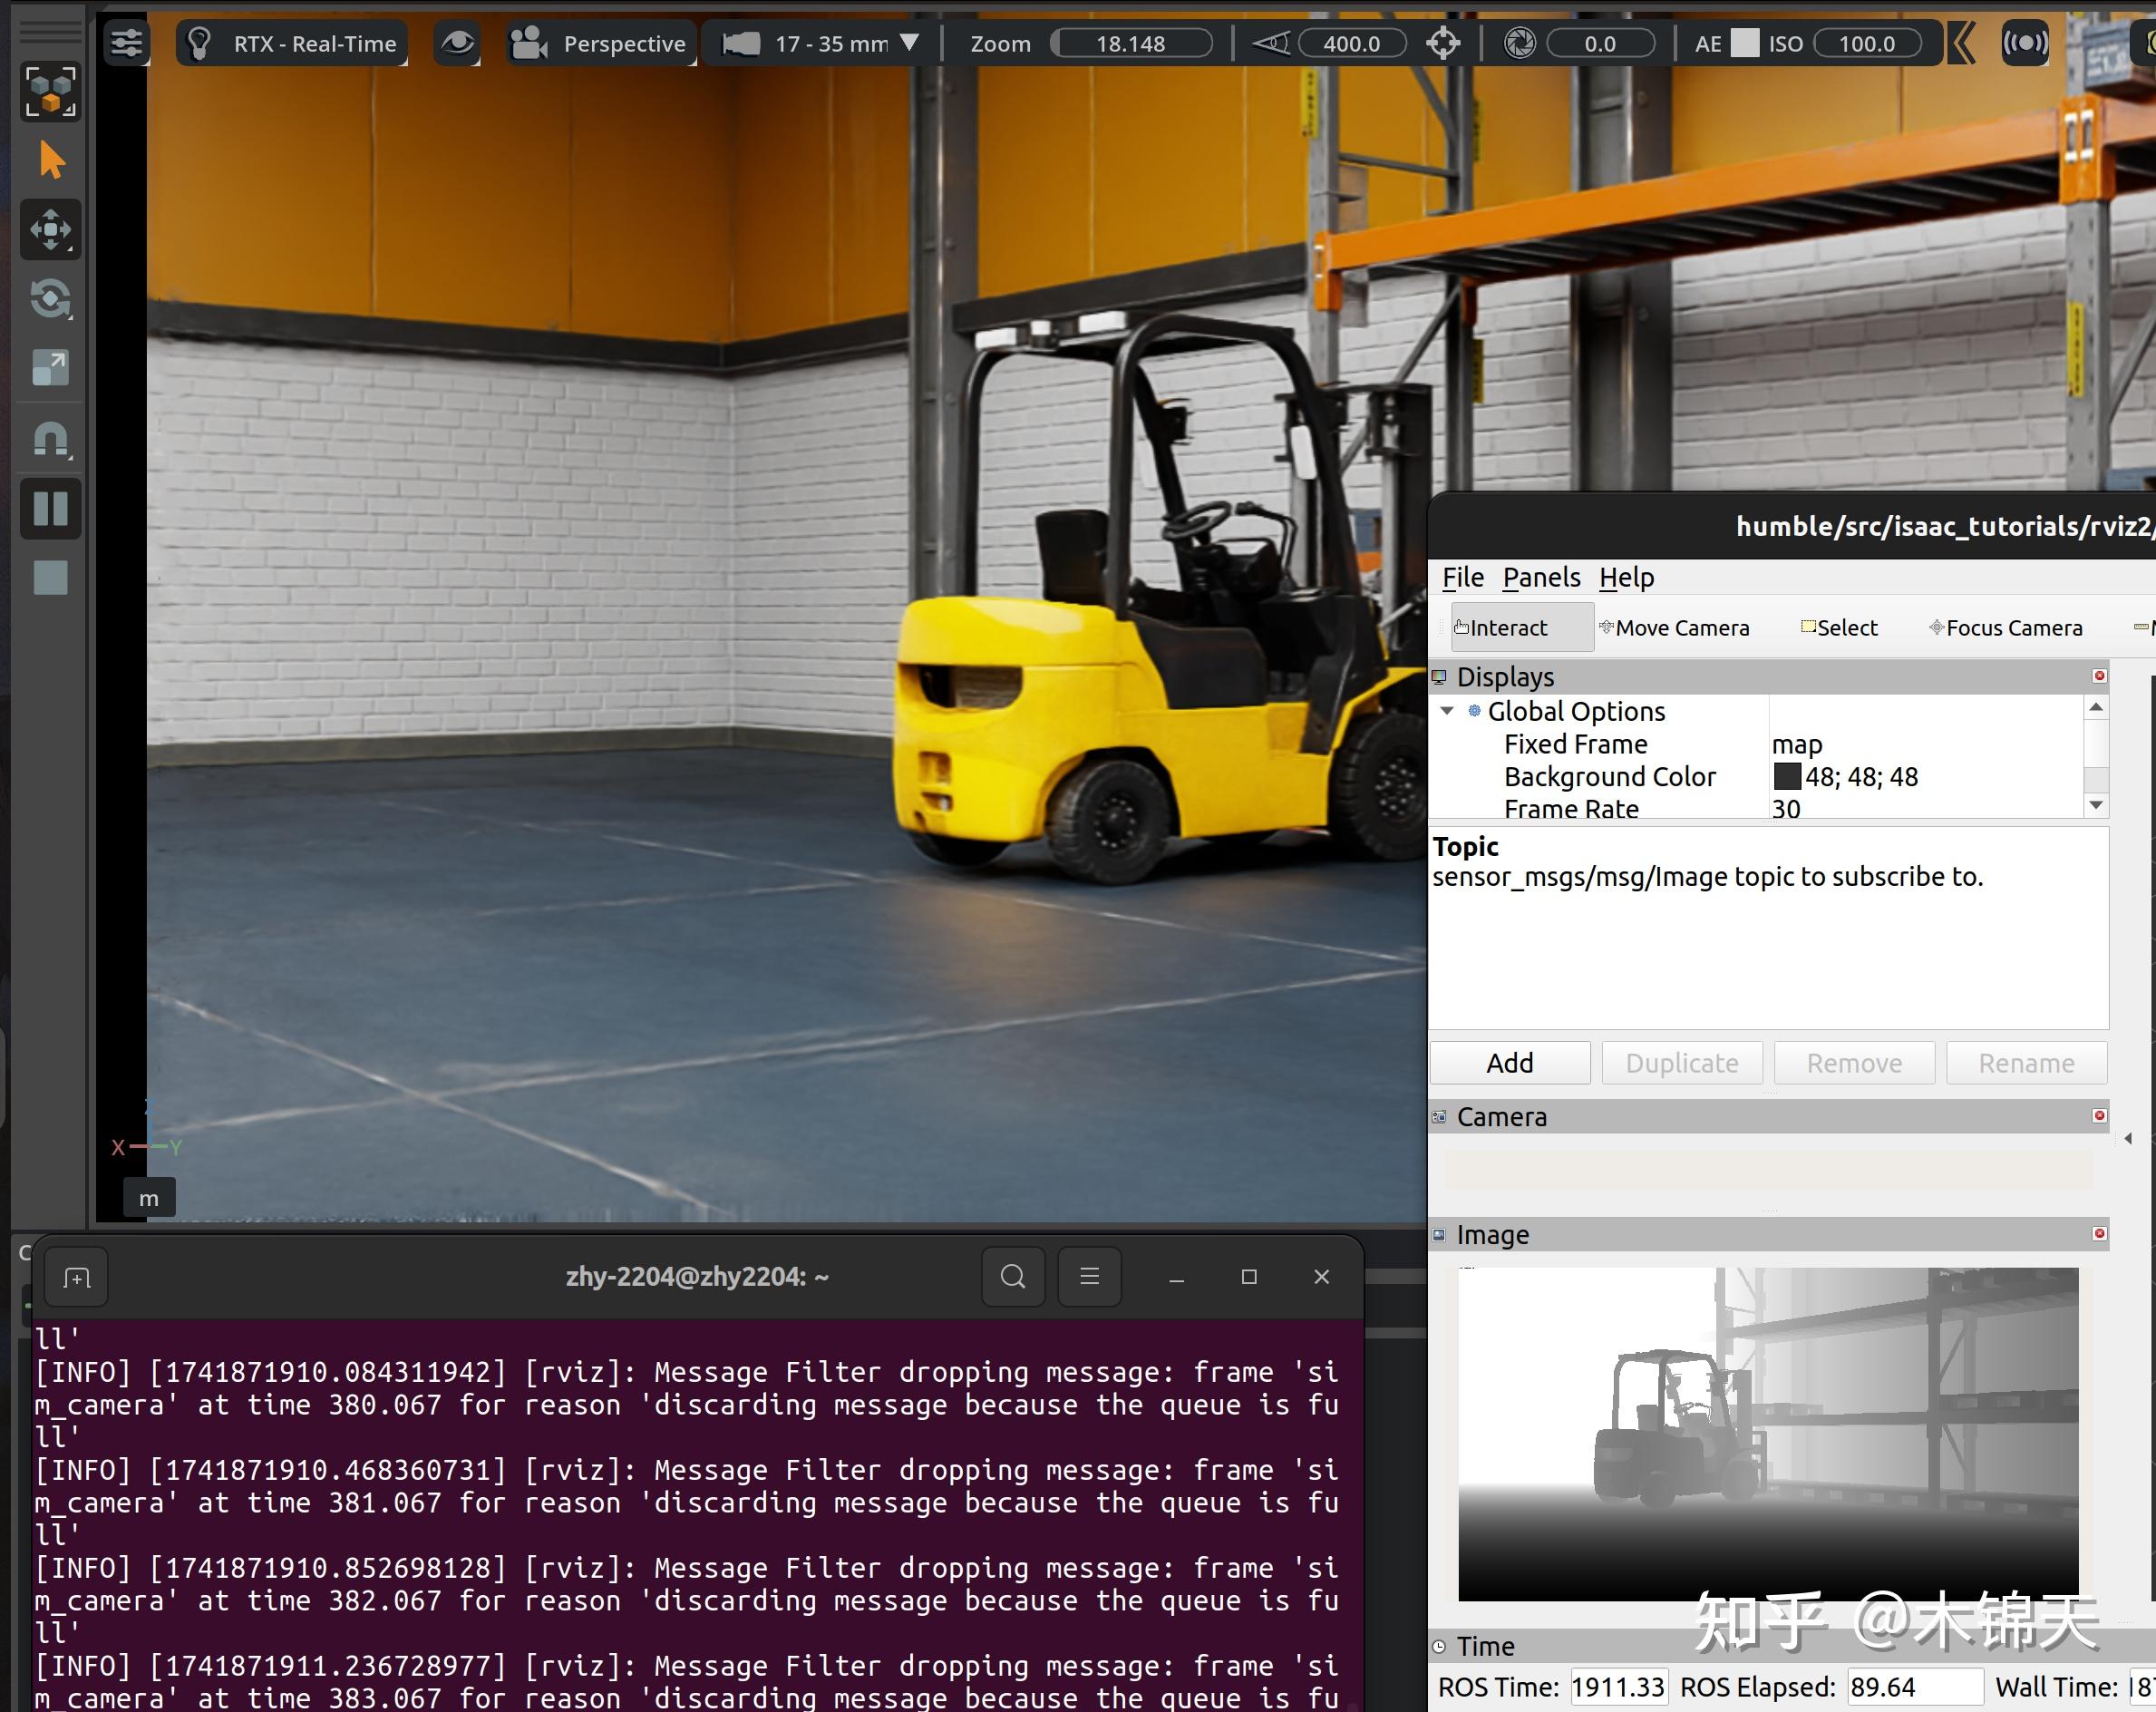The width and height of the screenshot is (2156, 1712).
Task: Open viewport render settings sliders
Action: tap(126, 42)
